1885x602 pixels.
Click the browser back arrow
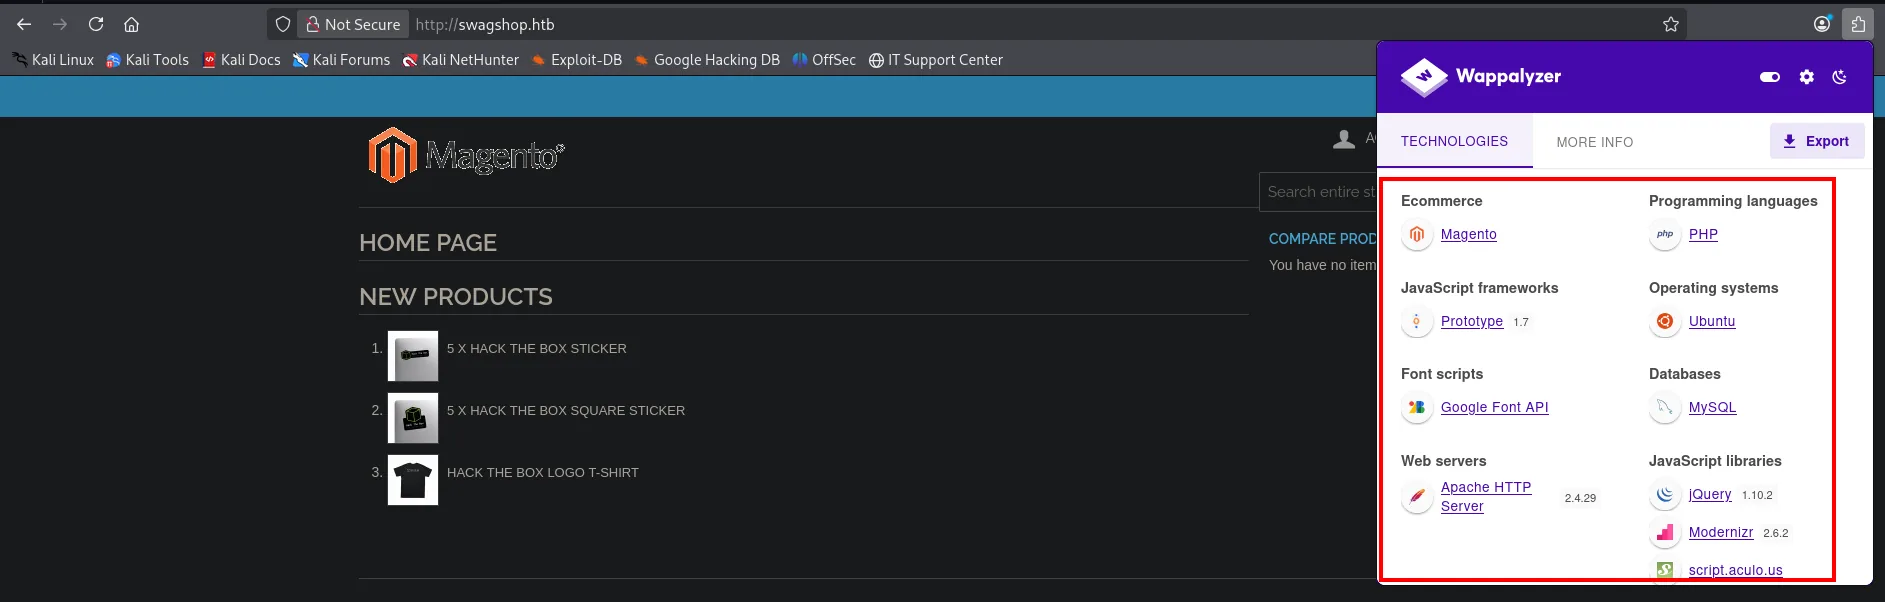click(24, 24)
